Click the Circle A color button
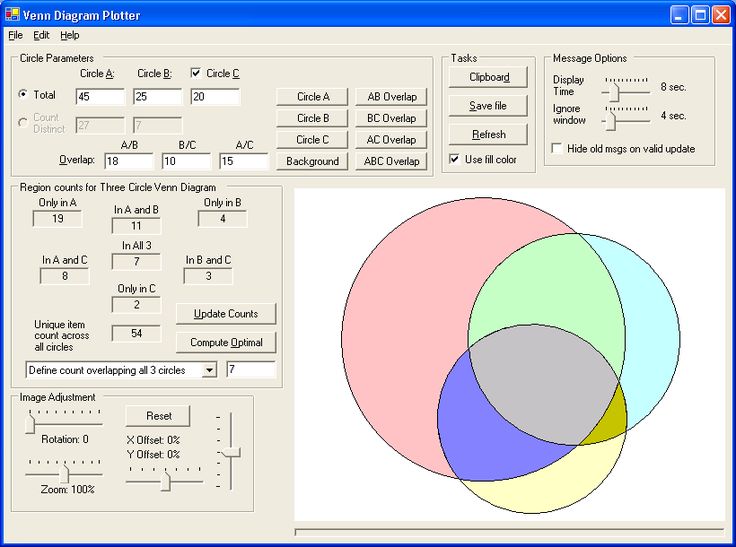 coord(313,97)
